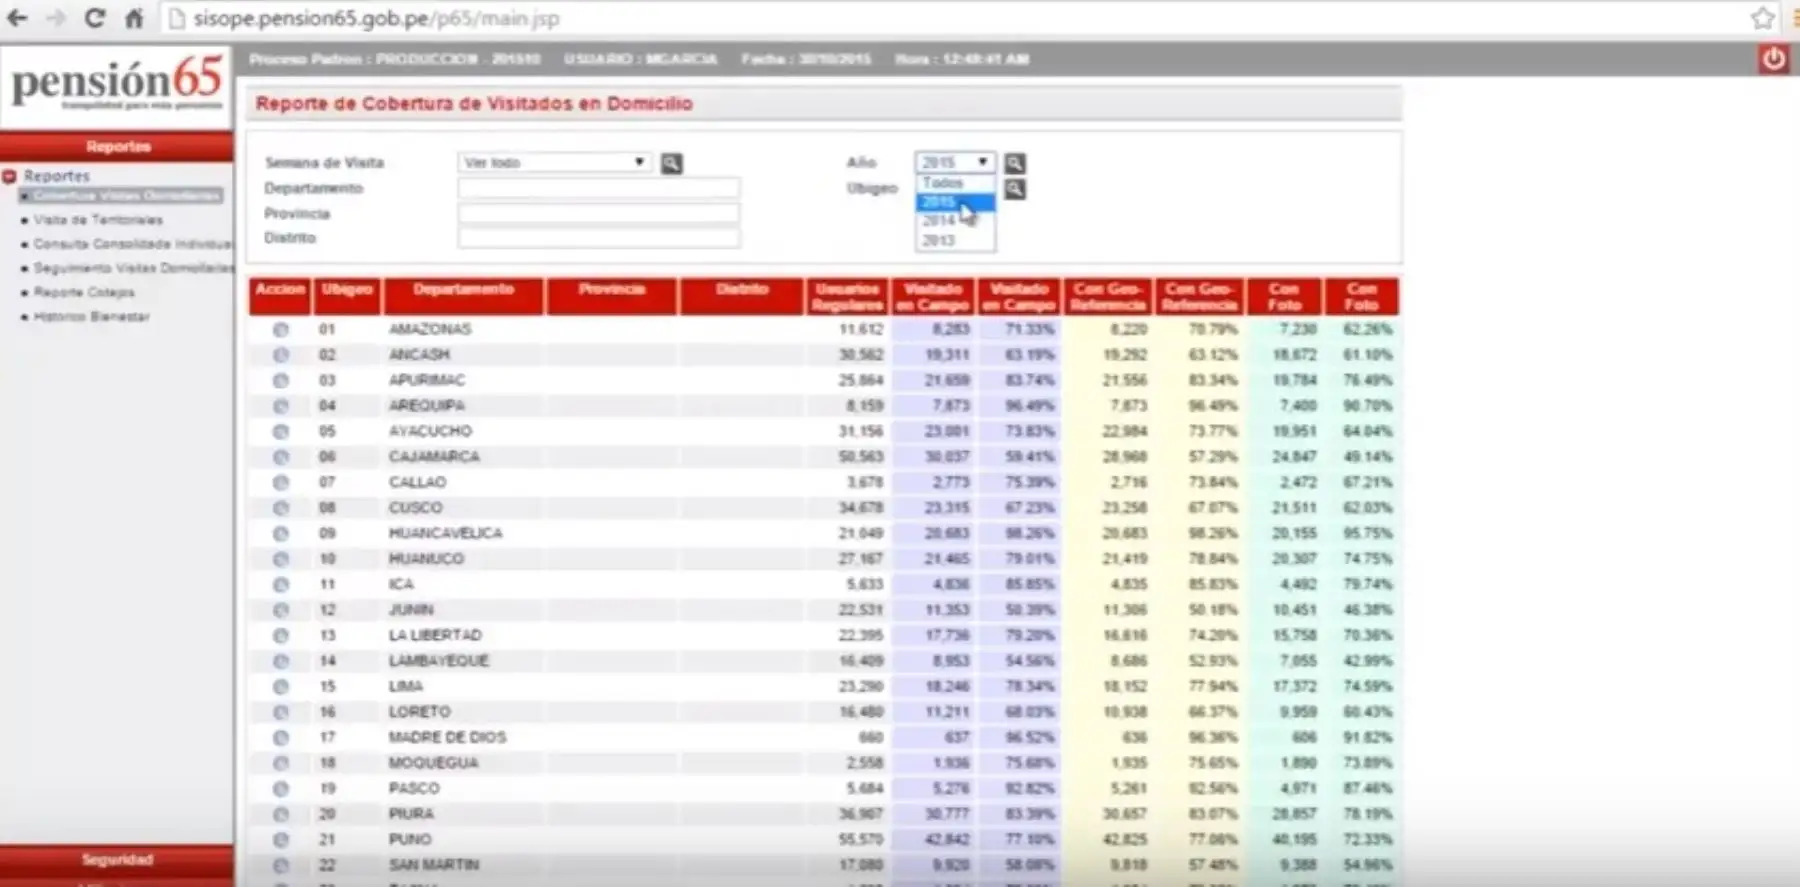The width and height of the screenshot is (1800, 887).
Task: Click the MADRE DE DIOS name cell
Action: (x=447, y=737)
